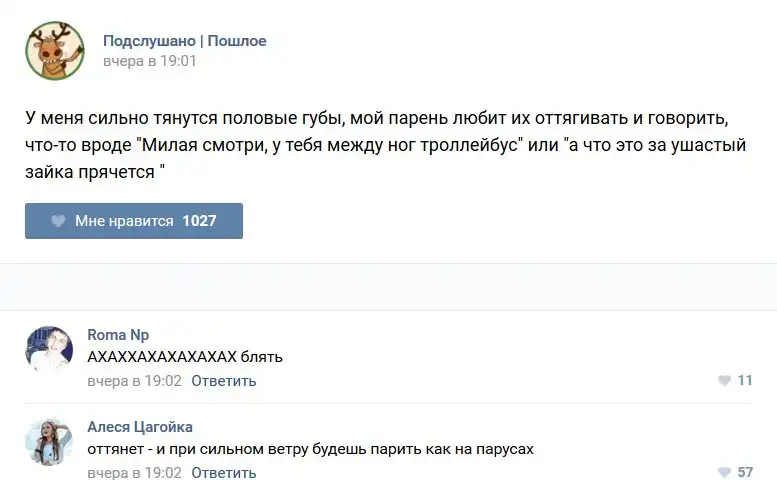Reply to Roma Np's comment via Ответить
777x480 pixels.
pyautogui.click(x=224, y=381)
